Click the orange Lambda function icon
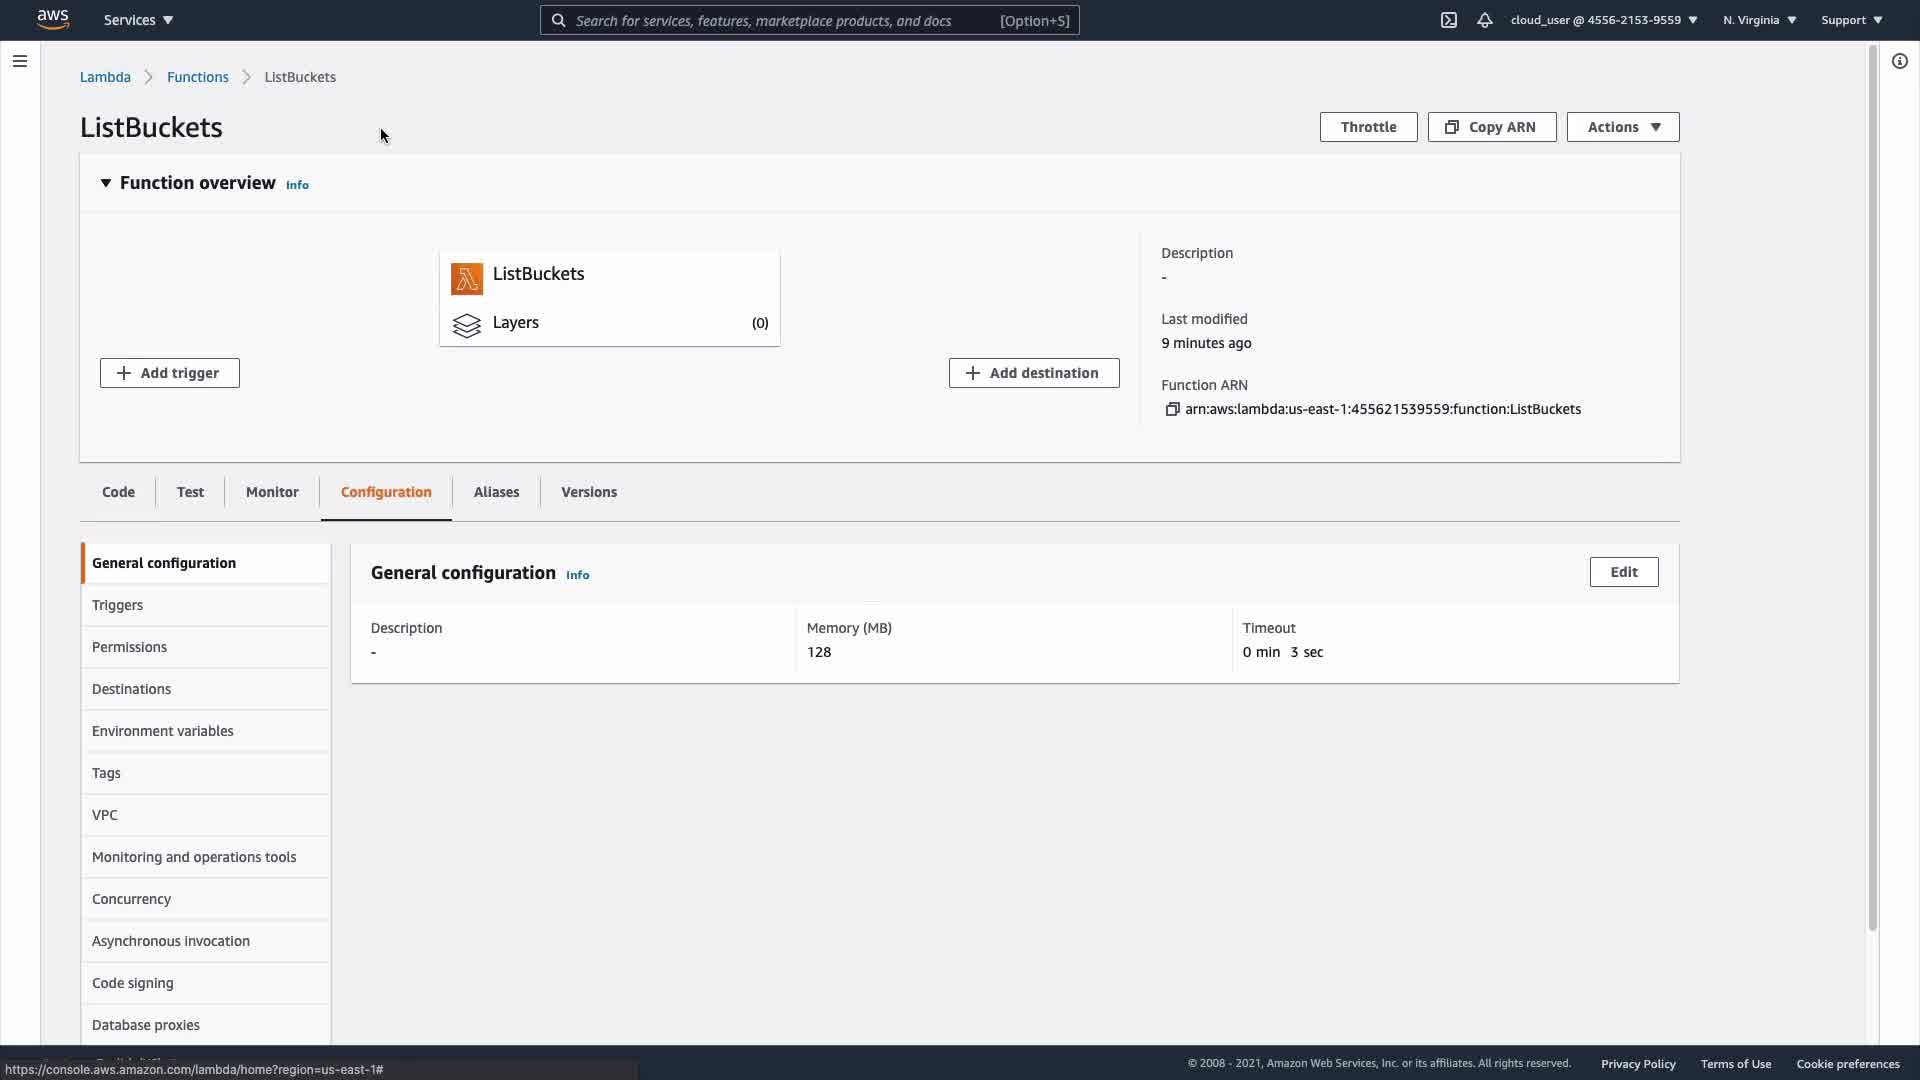Viewport: 1920px width, 1080px height. pyautogui.click(x=466, y=278)
